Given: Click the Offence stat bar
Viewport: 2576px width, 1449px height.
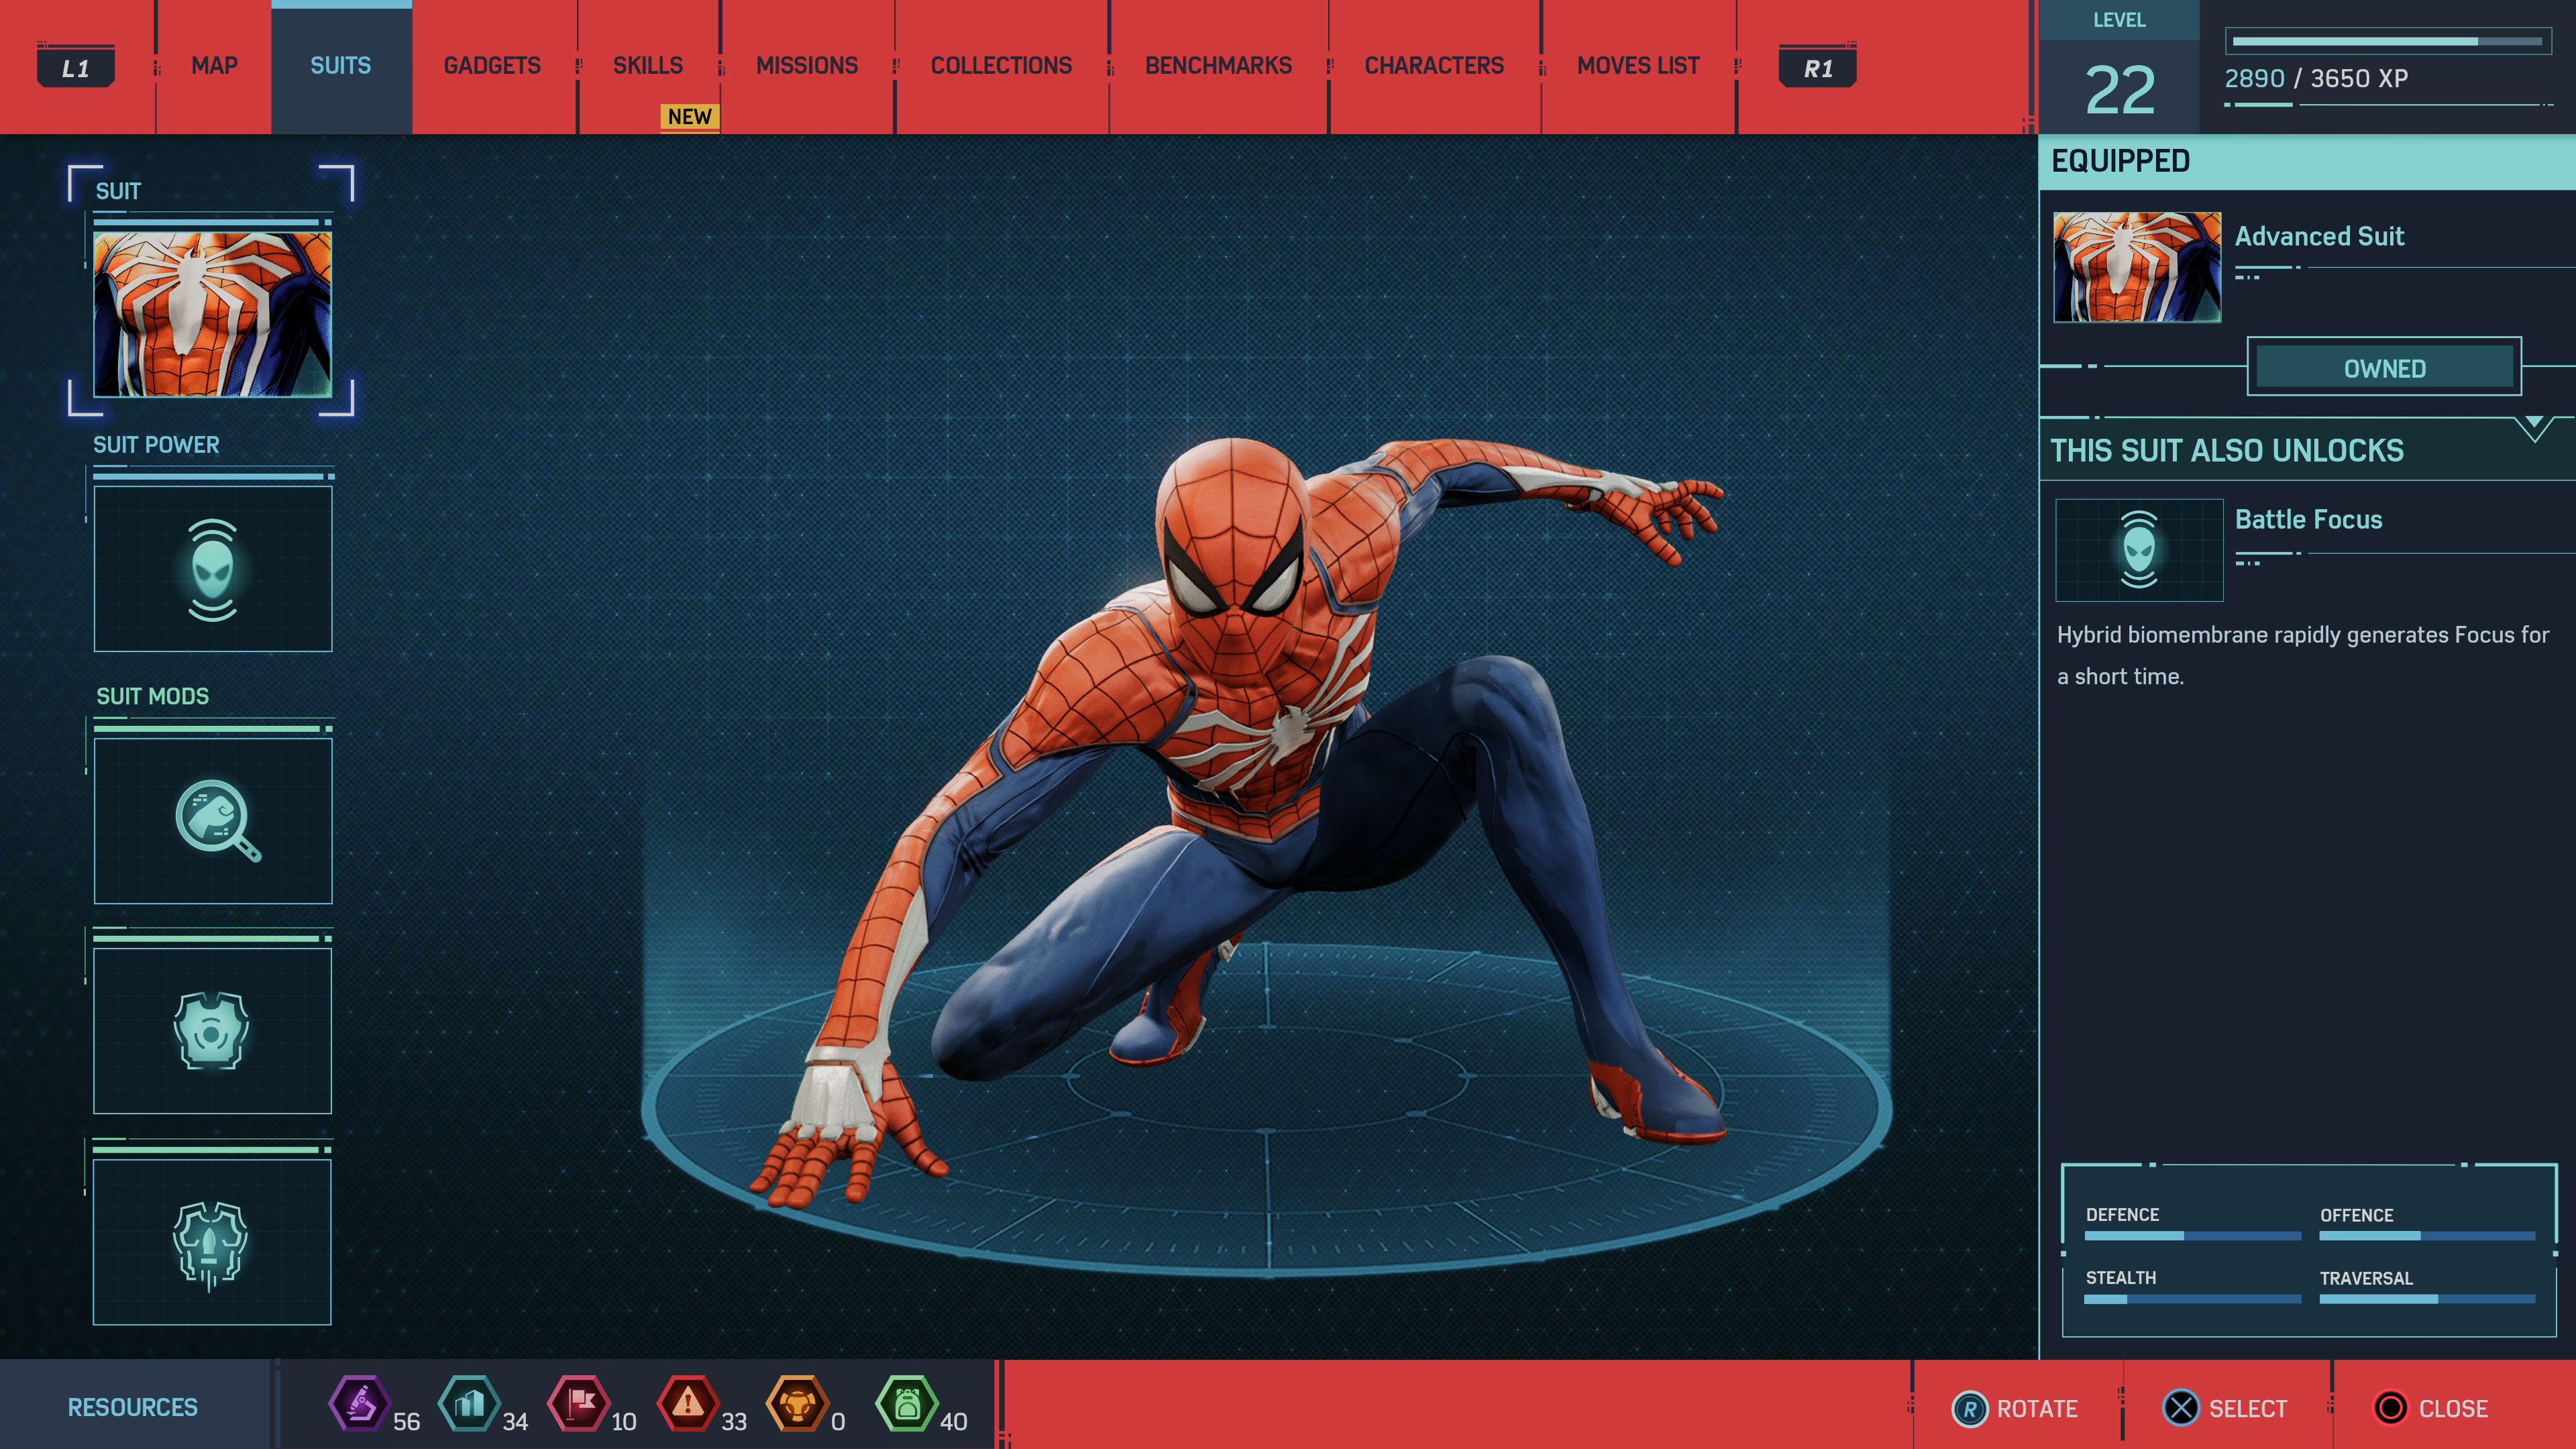Looking at the screenshot, I should tap(2427, 1236).
